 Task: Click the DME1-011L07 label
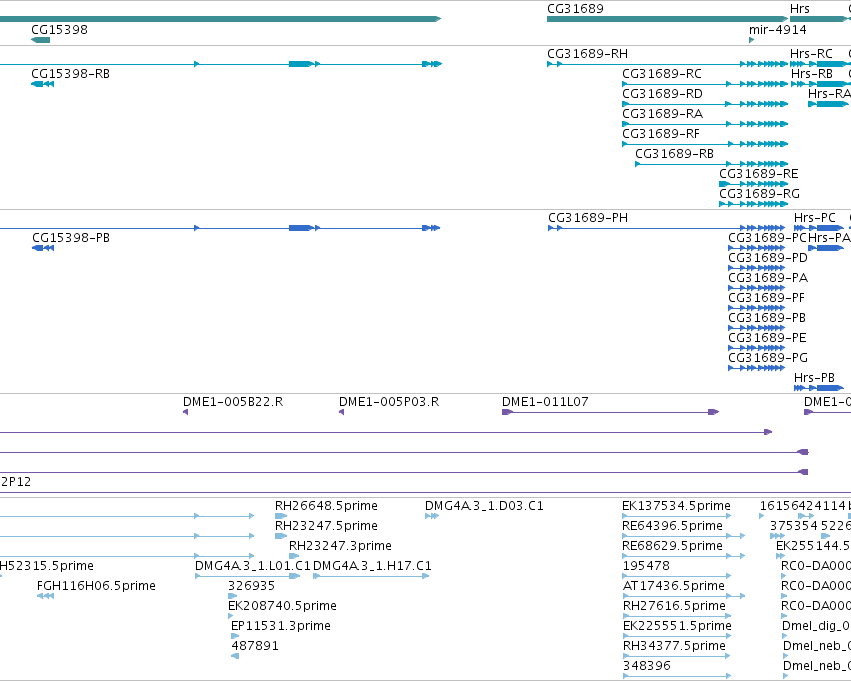[x=545, y=402]
